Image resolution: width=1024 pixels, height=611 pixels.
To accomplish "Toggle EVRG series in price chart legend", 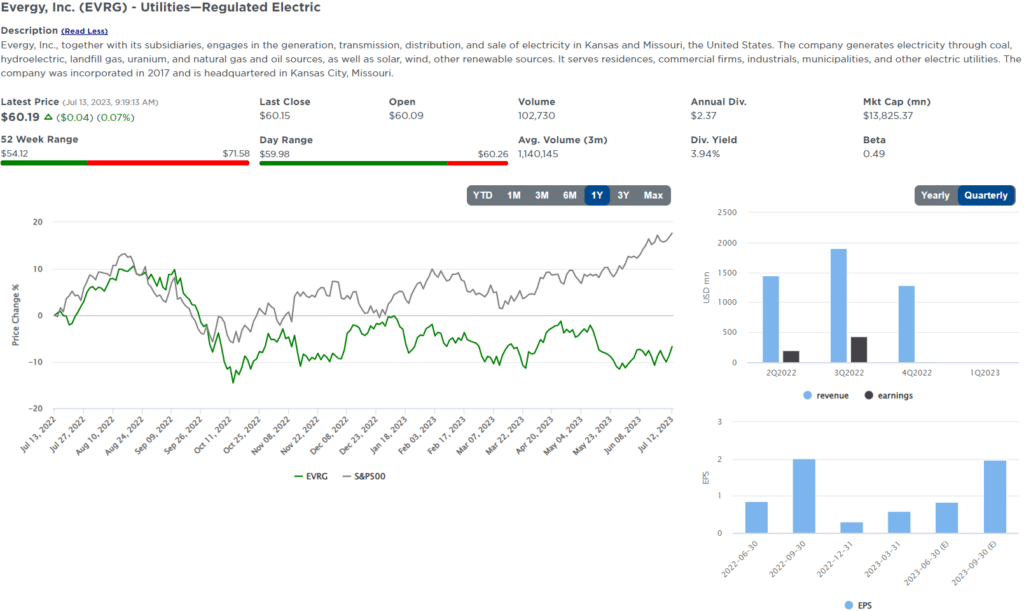I will (x=311, y=477).
